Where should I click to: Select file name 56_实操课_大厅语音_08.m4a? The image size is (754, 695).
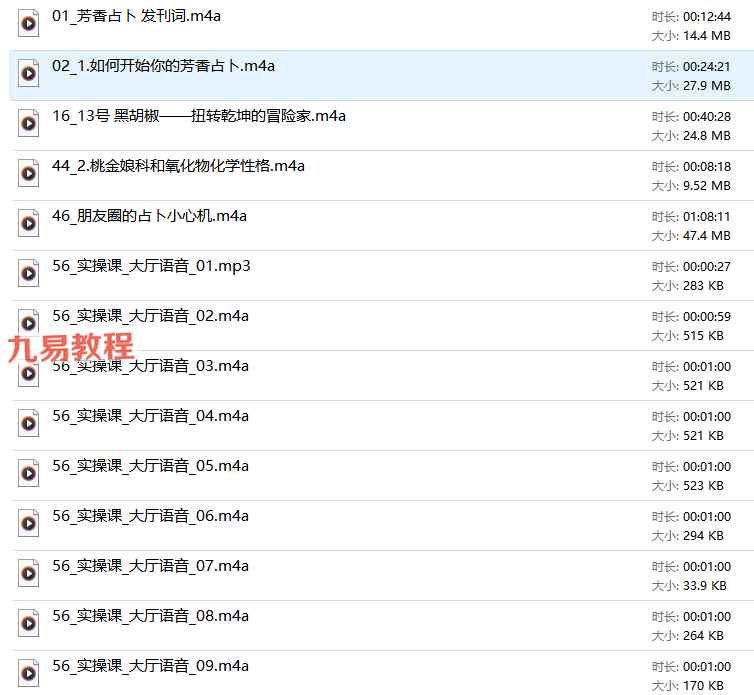tap(150, 617)
